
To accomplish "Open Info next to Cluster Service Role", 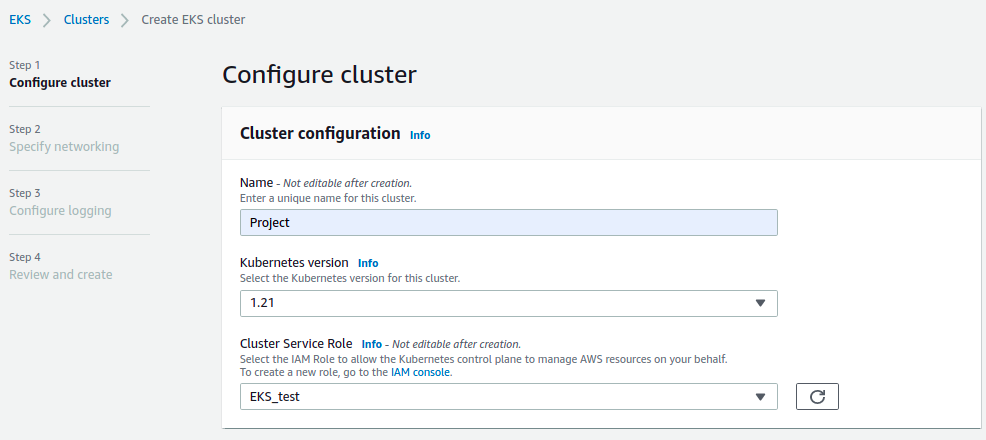I will (x=372, y=344).
